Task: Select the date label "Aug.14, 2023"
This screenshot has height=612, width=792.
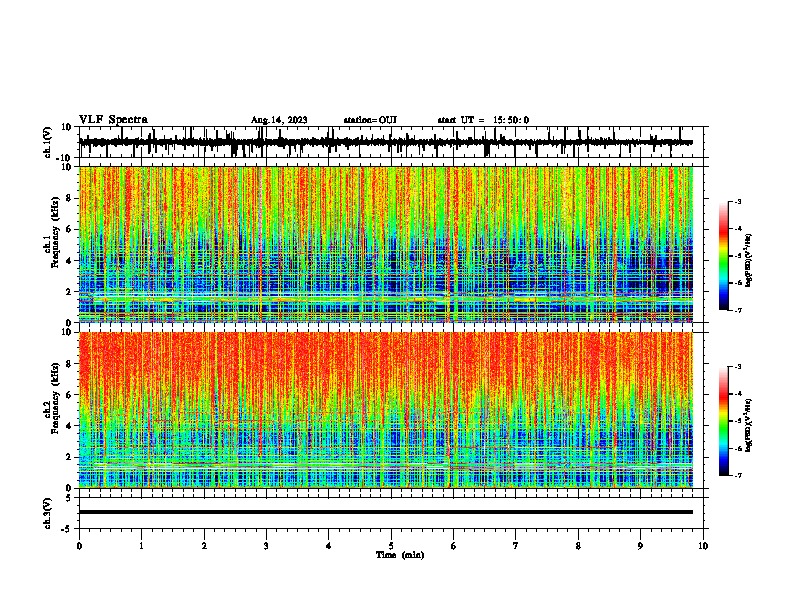Action: (x=279, y=120)
